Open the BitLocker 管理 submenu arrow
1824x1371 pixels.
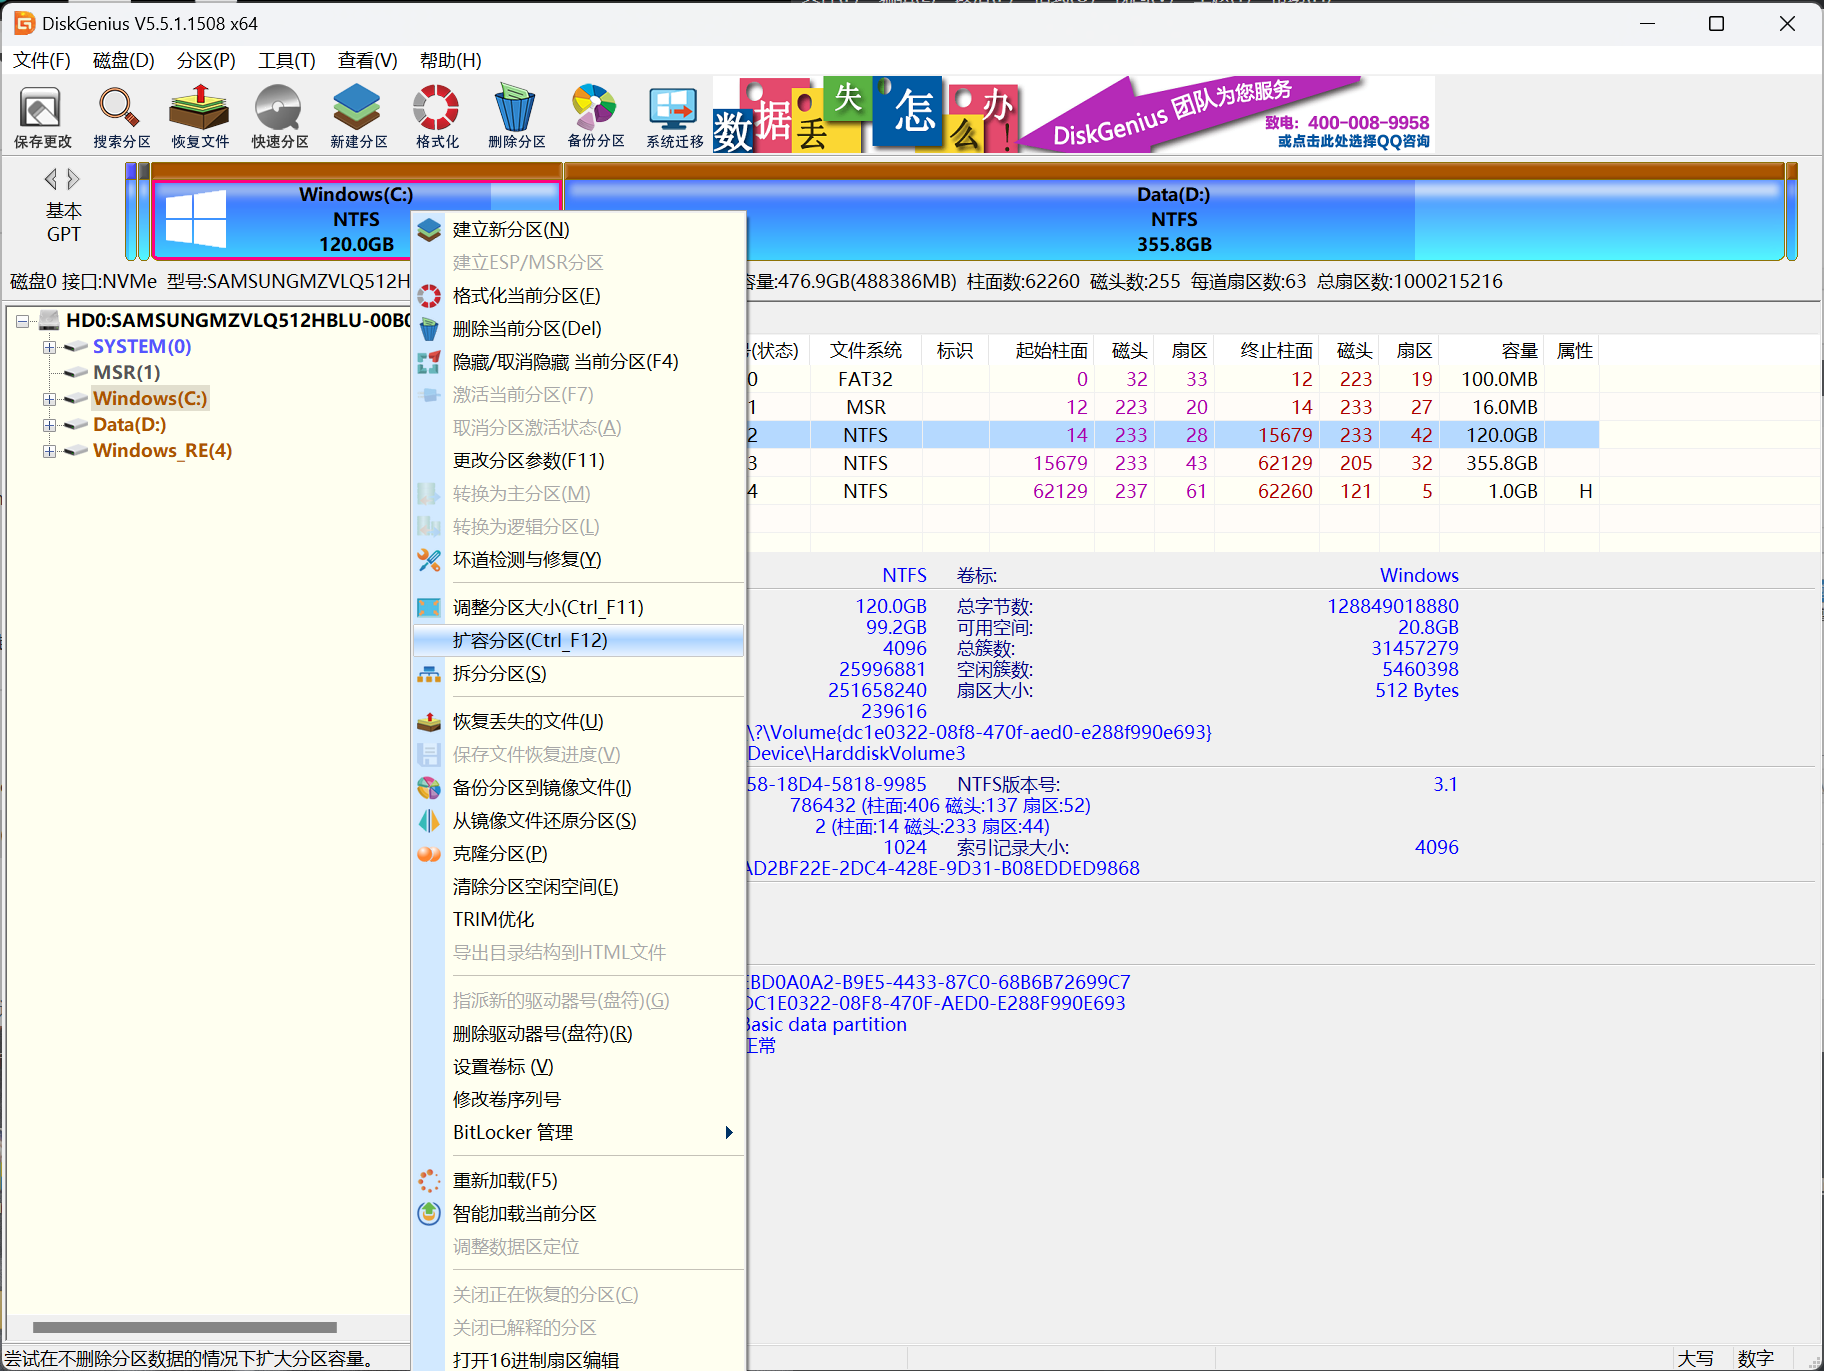(x=729, y=1133)
